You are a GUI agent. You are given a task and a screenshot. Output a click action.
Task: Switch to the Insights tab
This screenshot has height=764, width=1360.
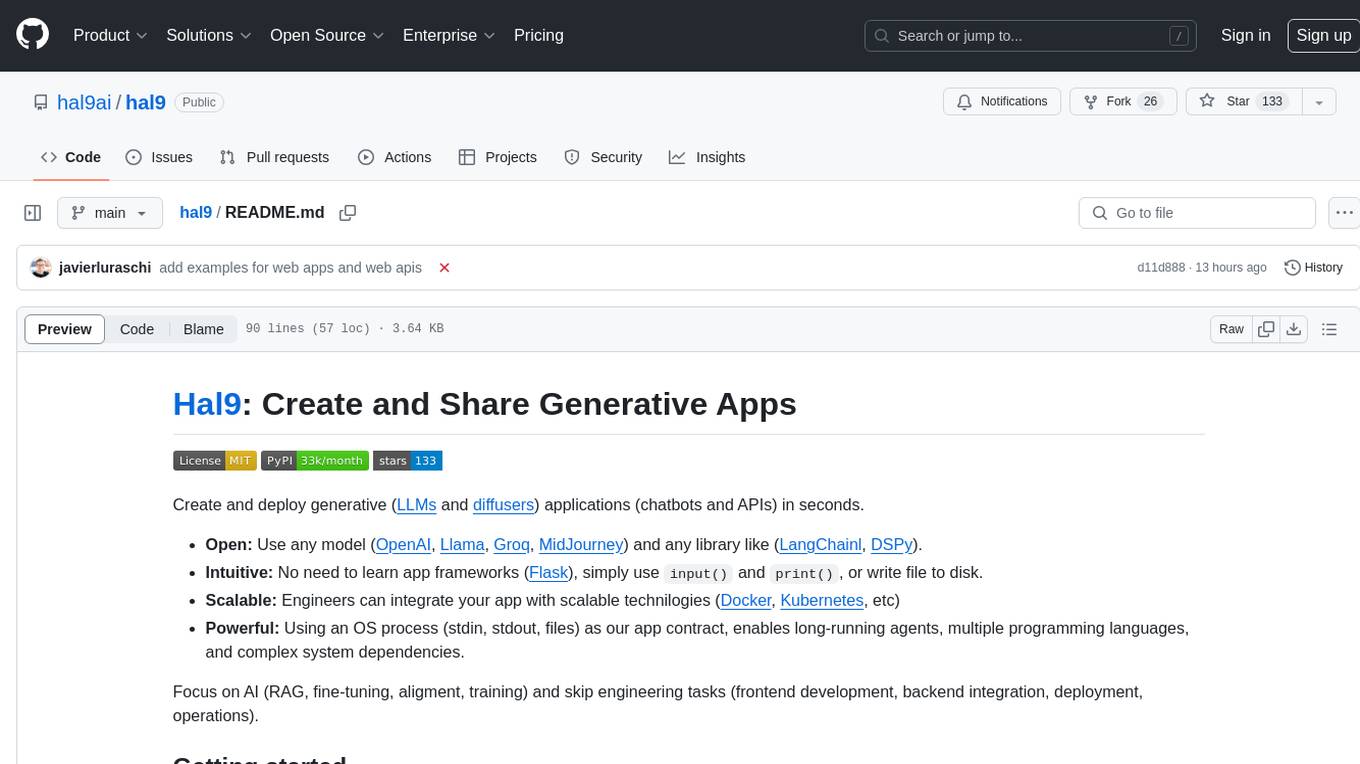(707, 157)
